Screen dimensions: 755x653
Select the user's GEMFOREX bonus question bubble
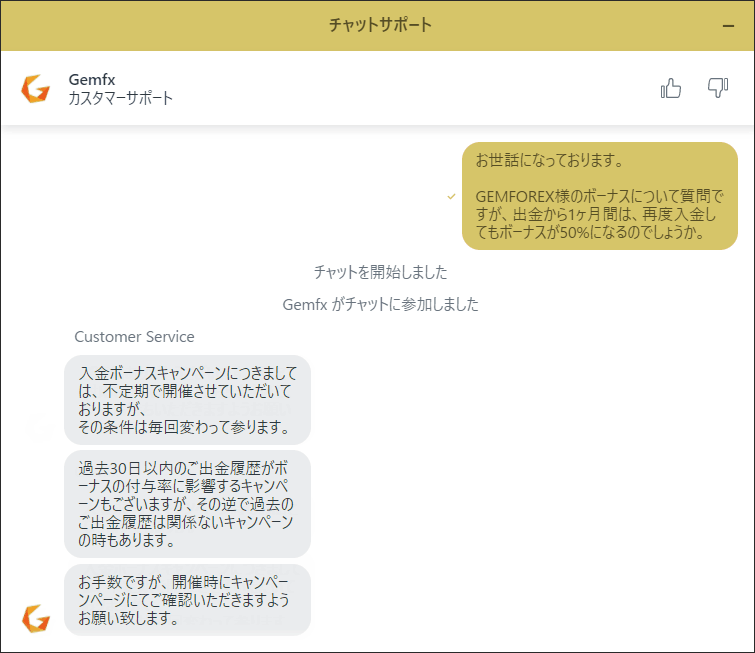coord(600,196)
